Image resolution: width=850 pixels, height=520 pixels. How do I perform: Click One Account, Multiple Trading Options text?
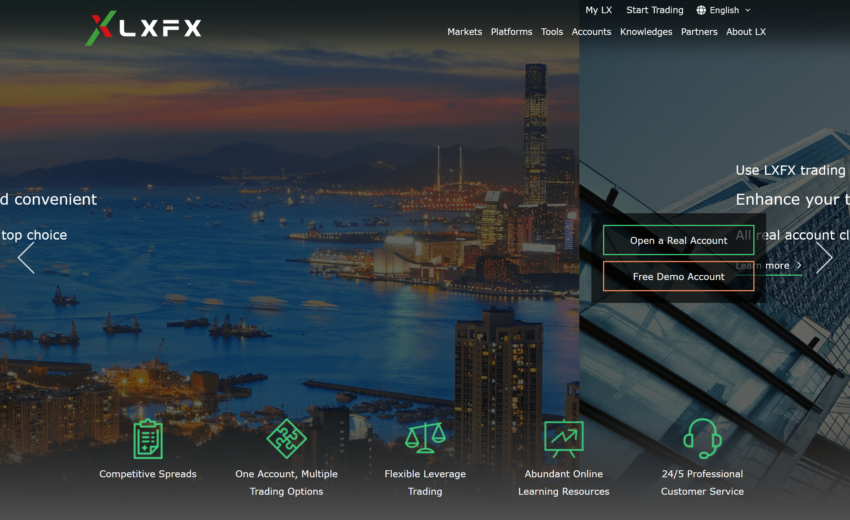tap(286, 483)
